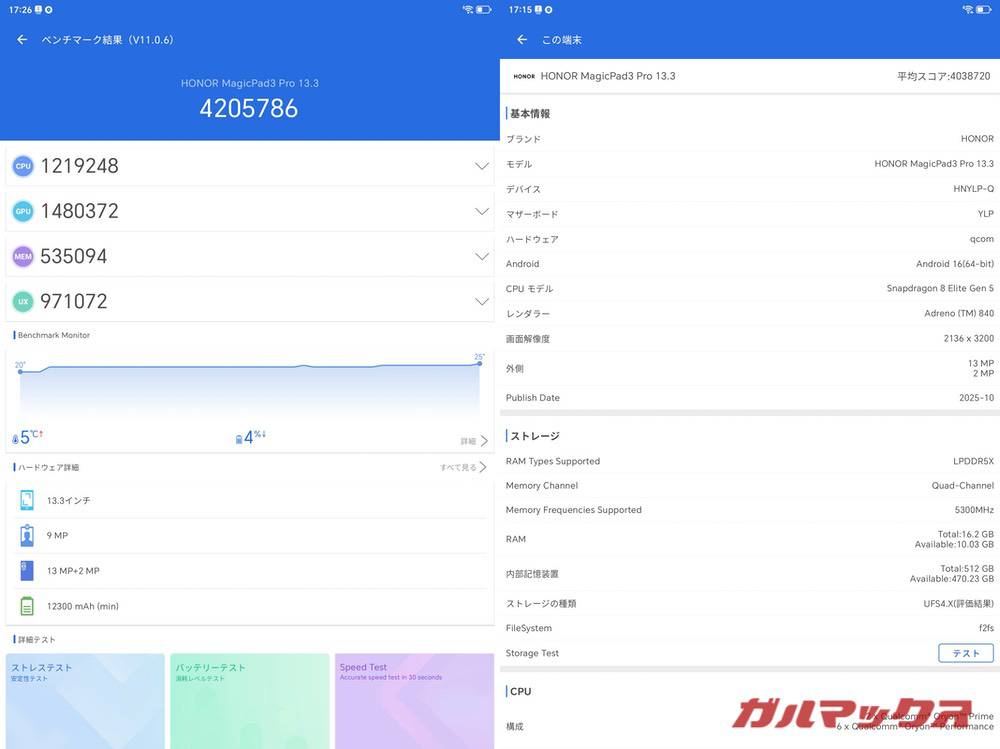Click the purple UX score icon
The image size is (1000, 749).
coord(22,300)
